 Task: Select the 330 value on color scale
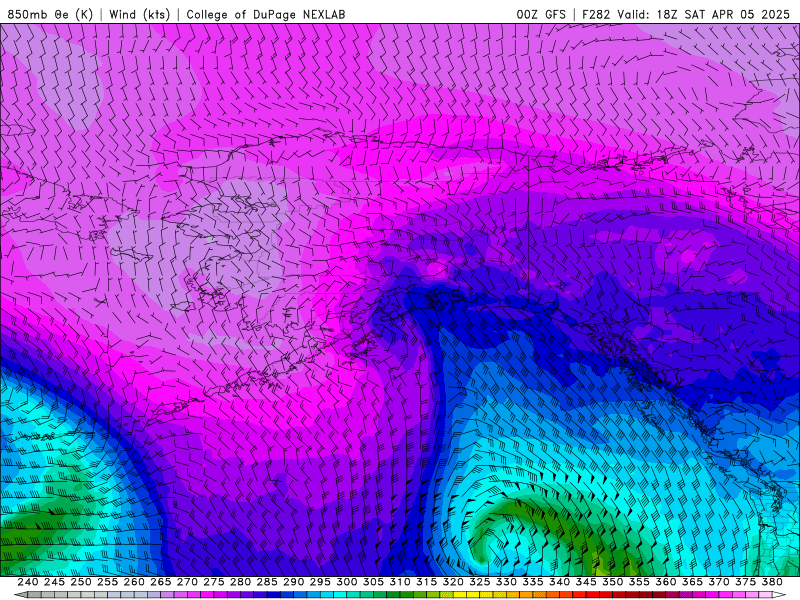pyautogui.click(x=506, y=582)
